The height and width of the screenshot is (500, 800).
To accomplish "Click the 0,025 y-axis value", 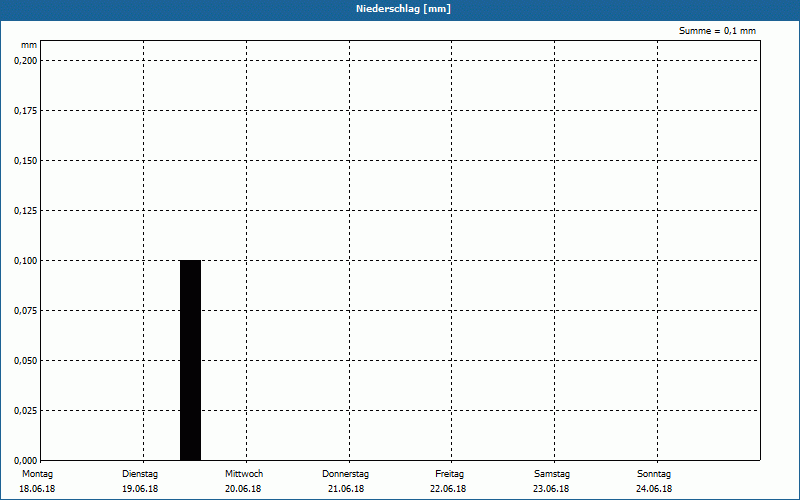I will [26, 411].
